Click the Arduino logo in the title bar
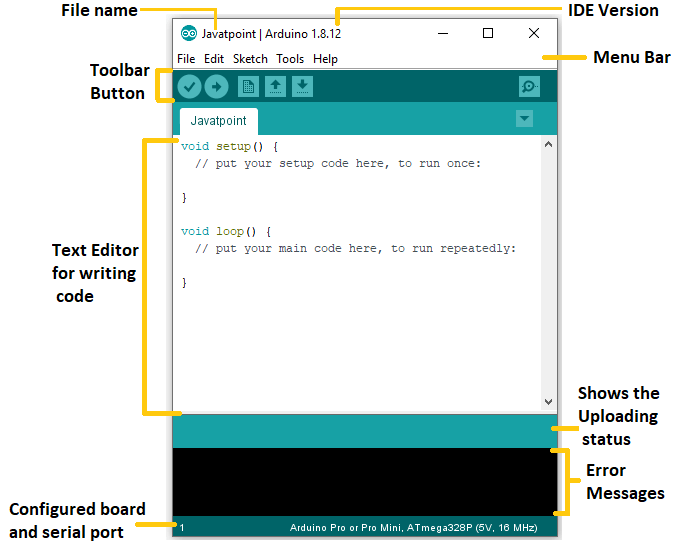Viewport: 674px width, 552px height. 189,33
